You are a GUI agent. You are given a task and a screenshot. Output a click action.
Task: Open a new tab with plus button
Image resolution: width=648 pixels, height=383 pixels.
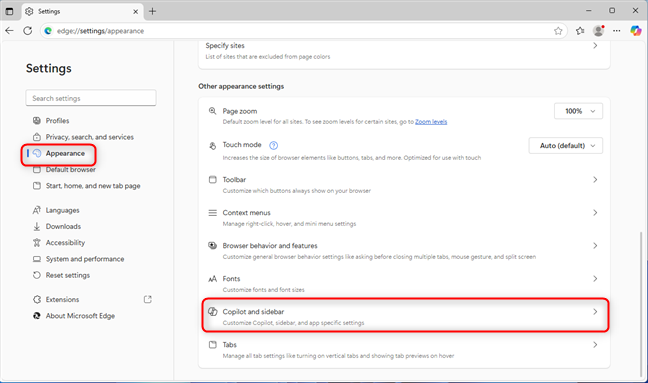click(152, 11)
